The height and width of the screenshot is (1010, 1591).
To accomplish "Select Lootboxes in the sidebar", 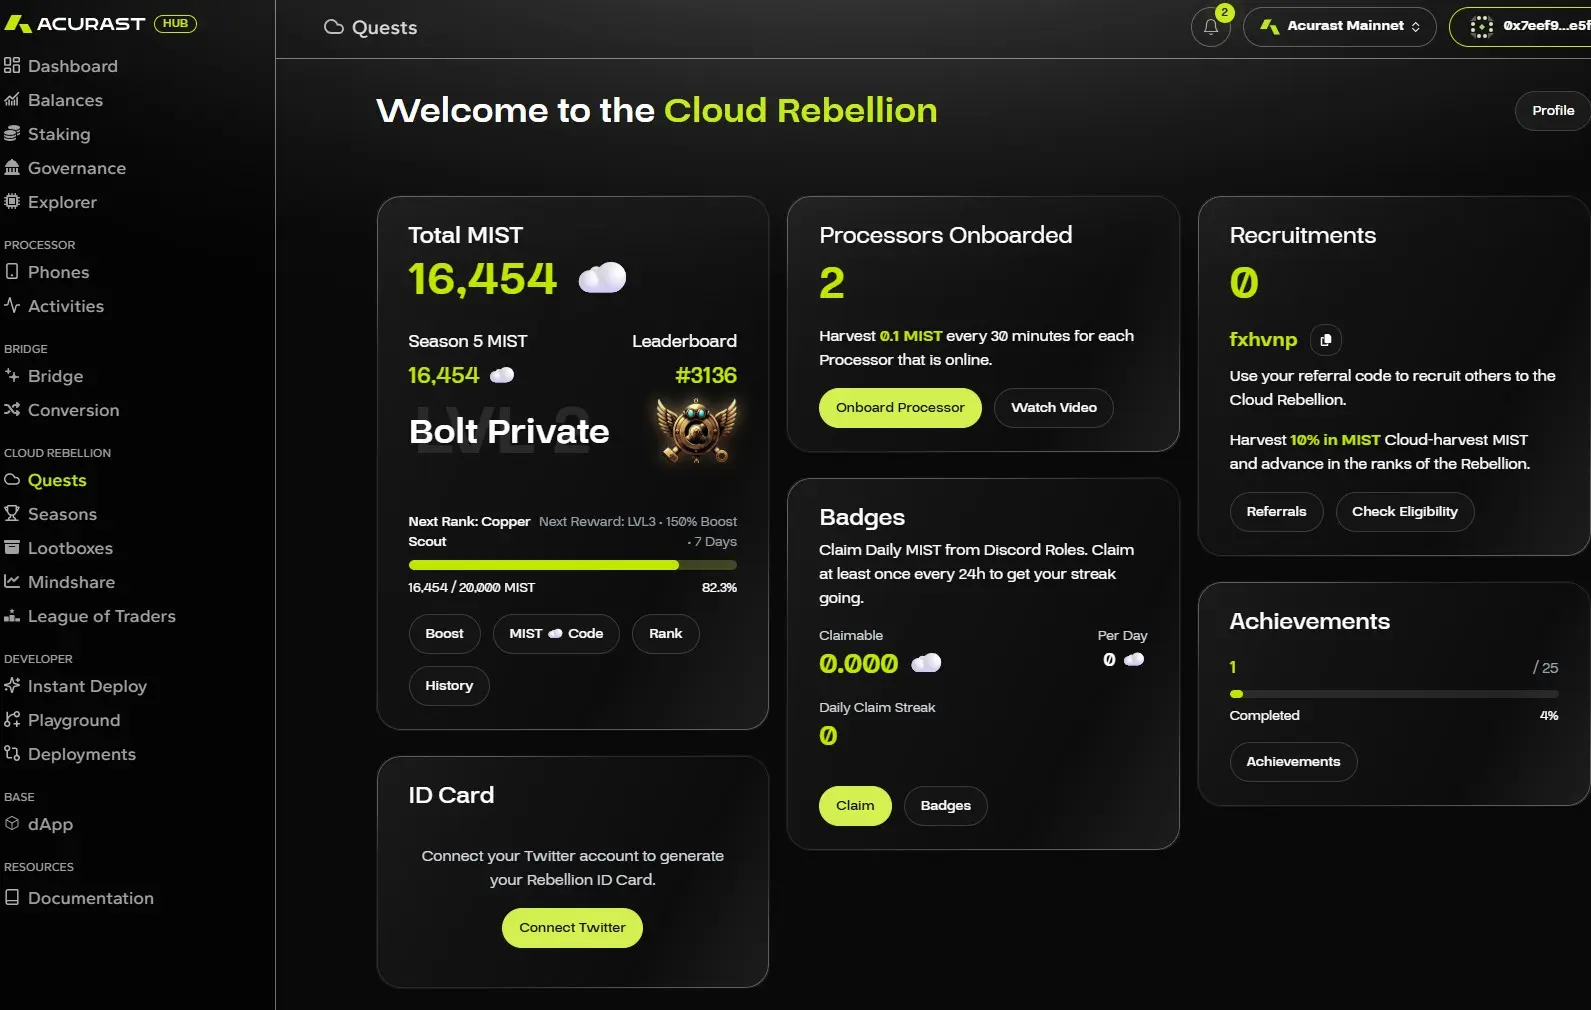I will [x=70, y=548].
